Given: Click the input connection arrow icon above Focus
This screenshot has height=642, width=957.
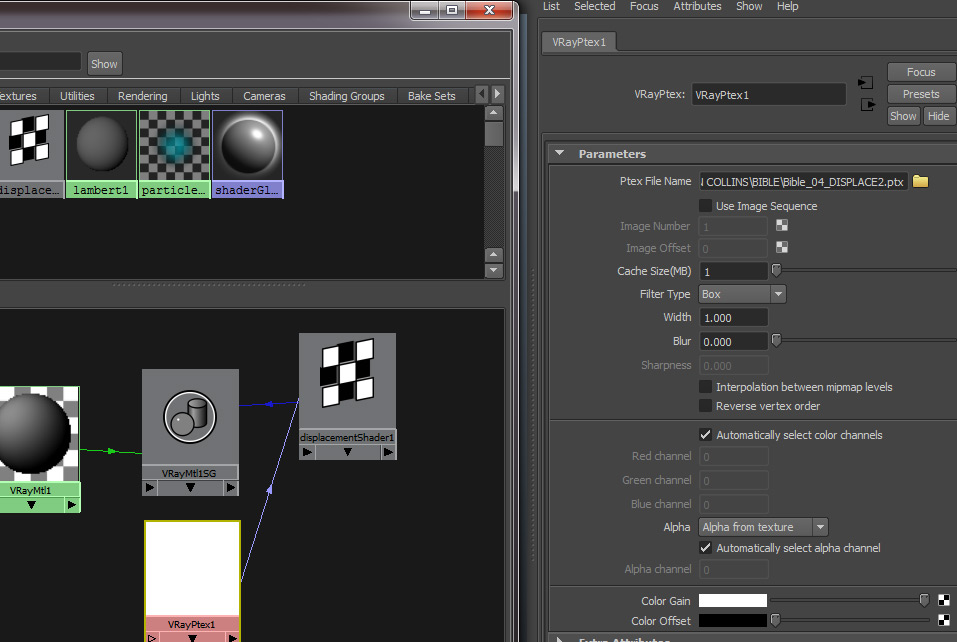Looking at the screenshot, I should coord(865,80).
